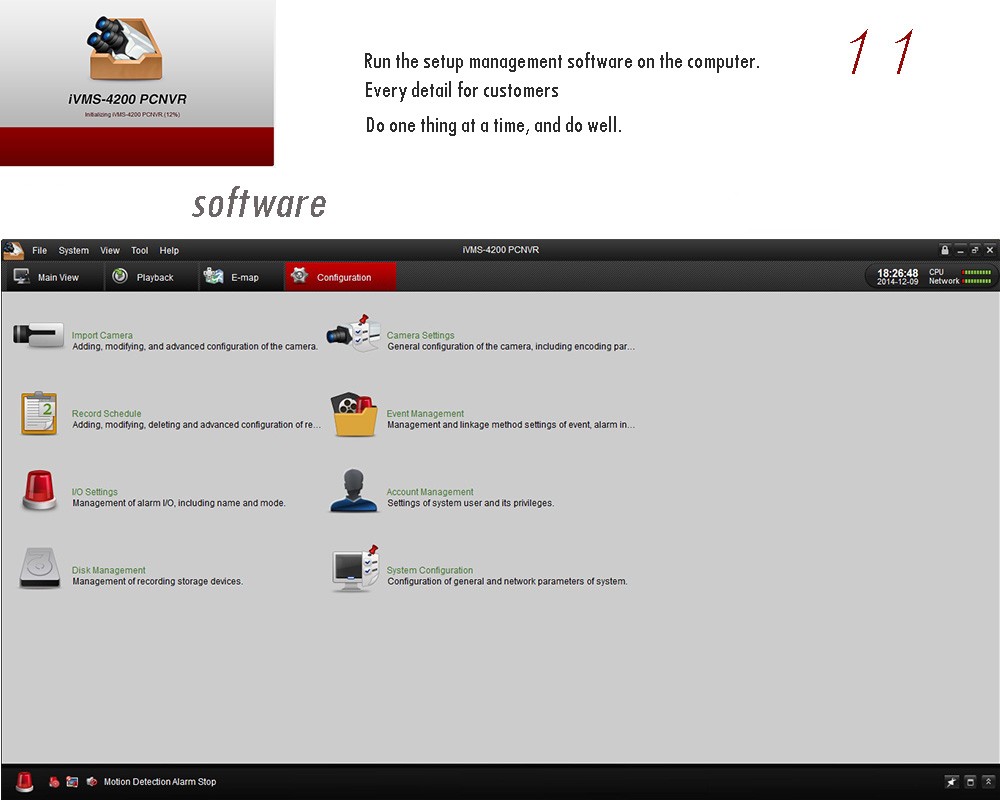Open Import Camera camera icon
Screen dimensions: 1000x800
38,335
